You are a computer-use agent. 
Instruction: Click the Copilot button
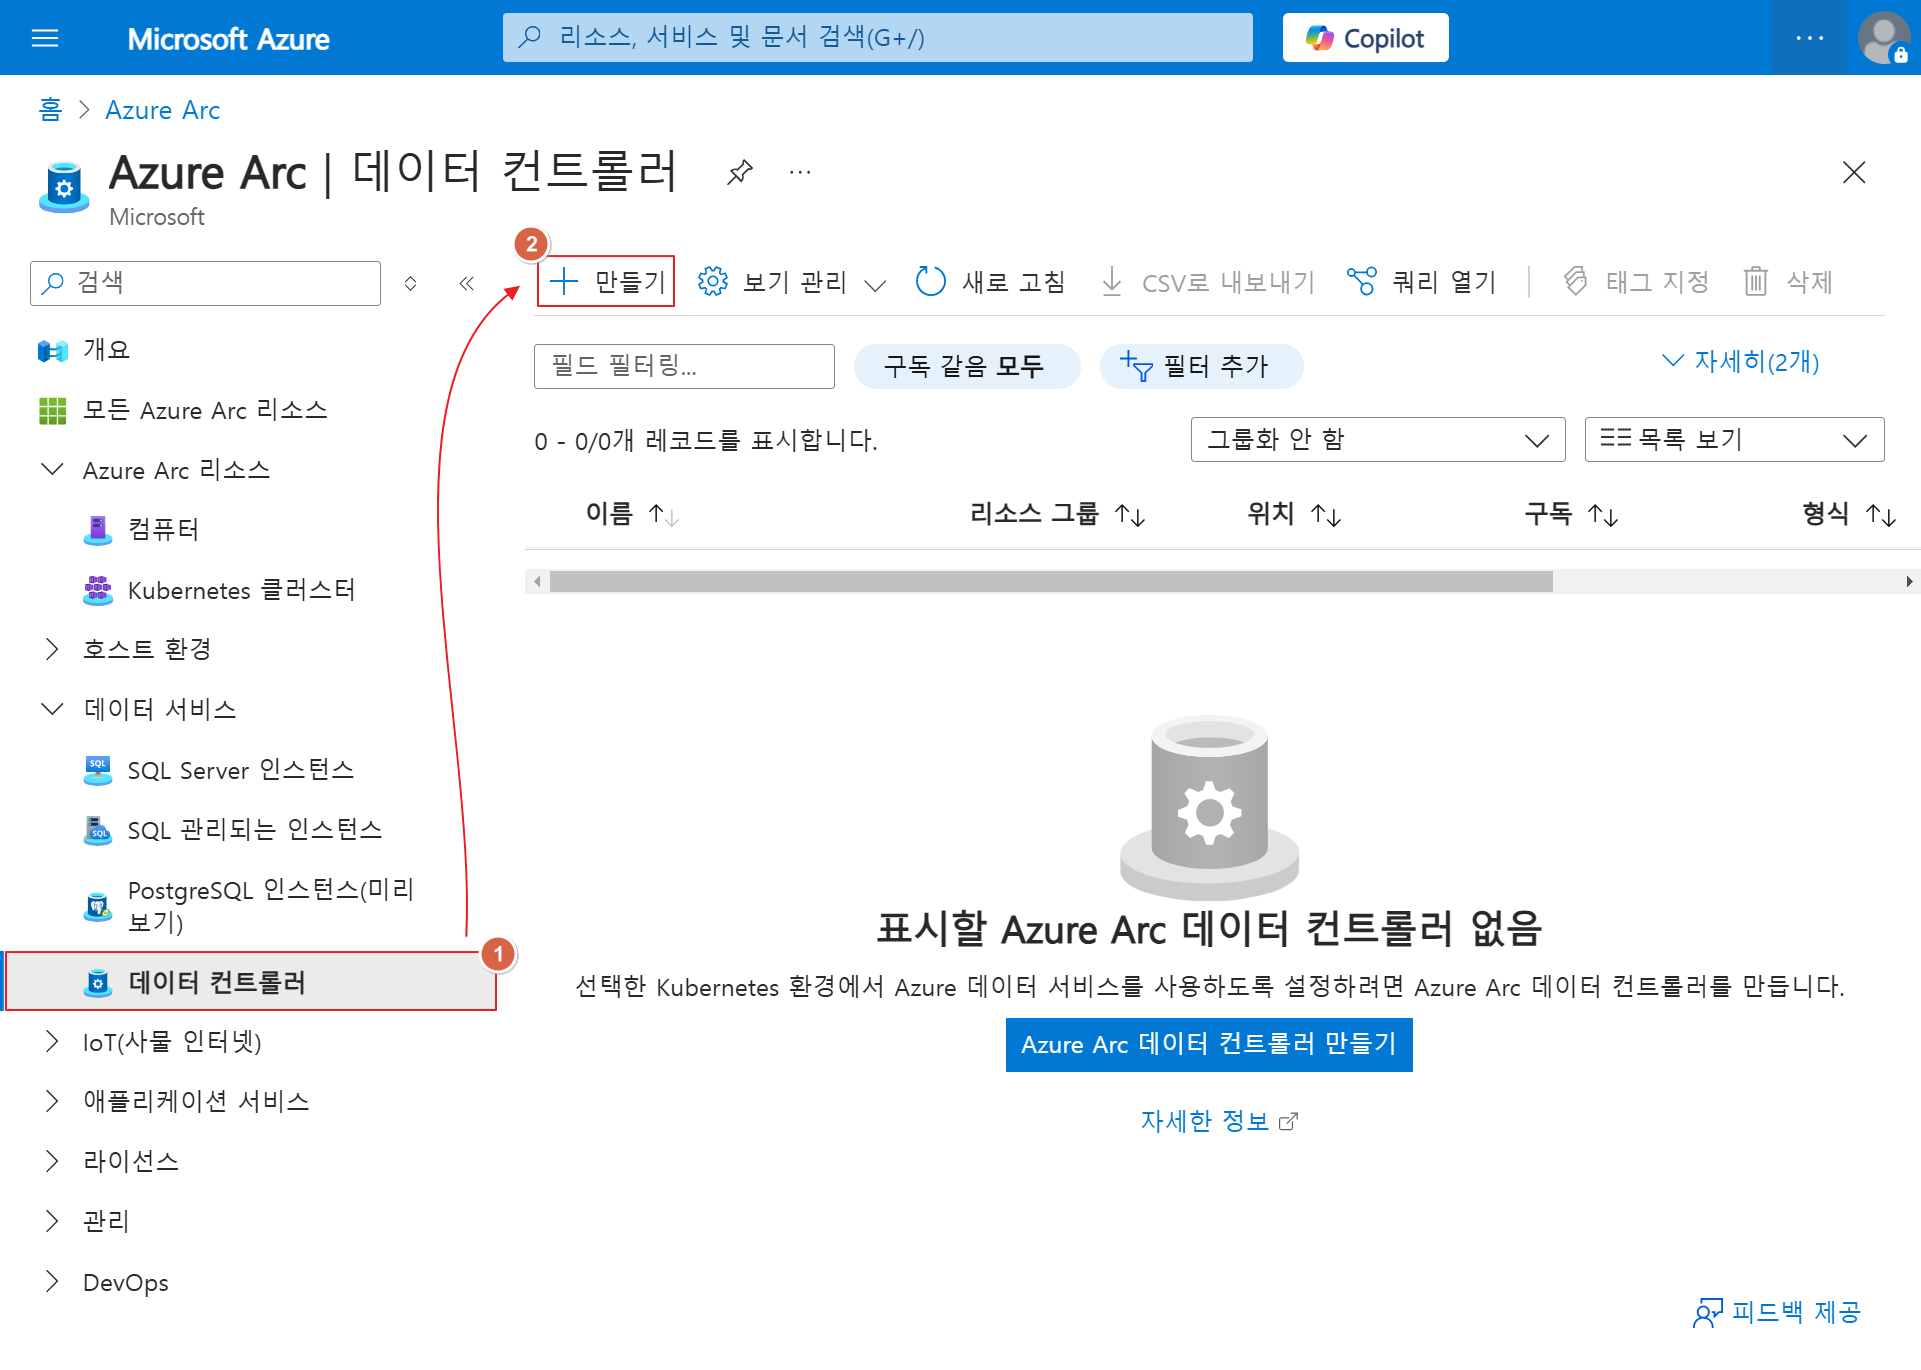(x=1365, y=38)
